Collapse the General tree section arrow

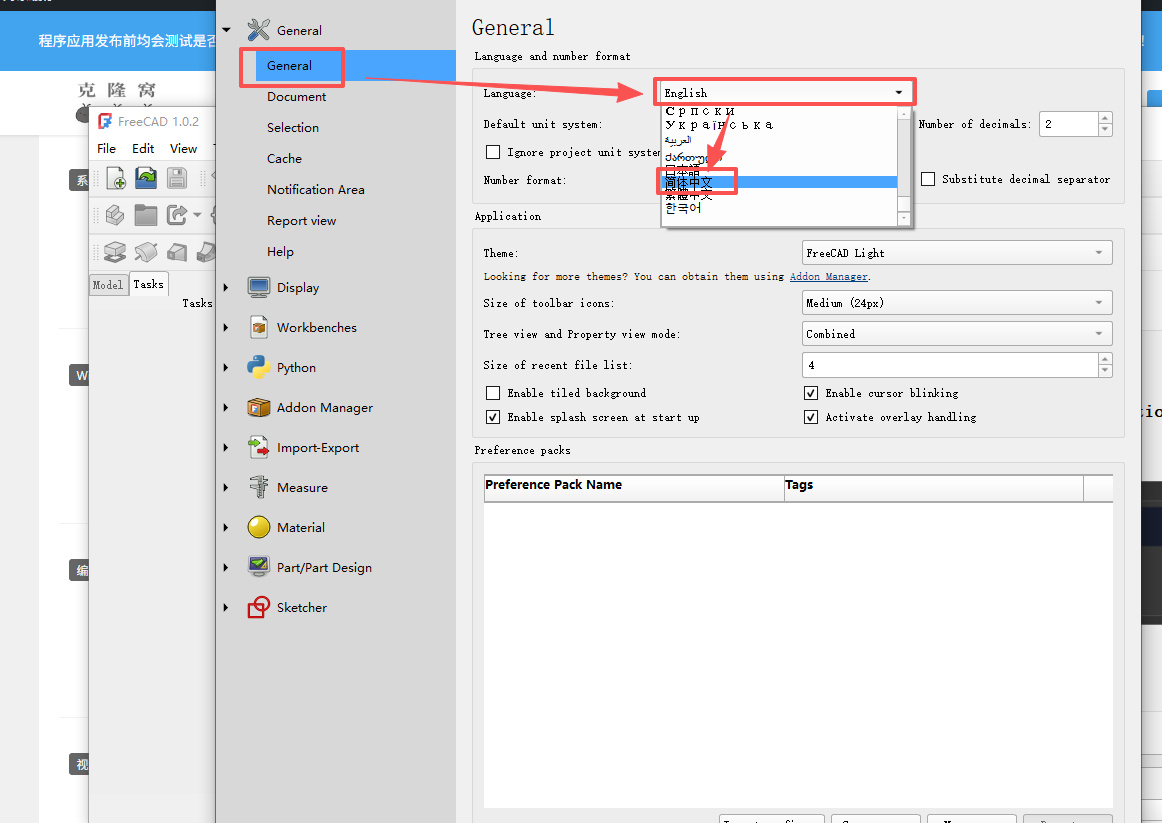(x=227, y=30)
